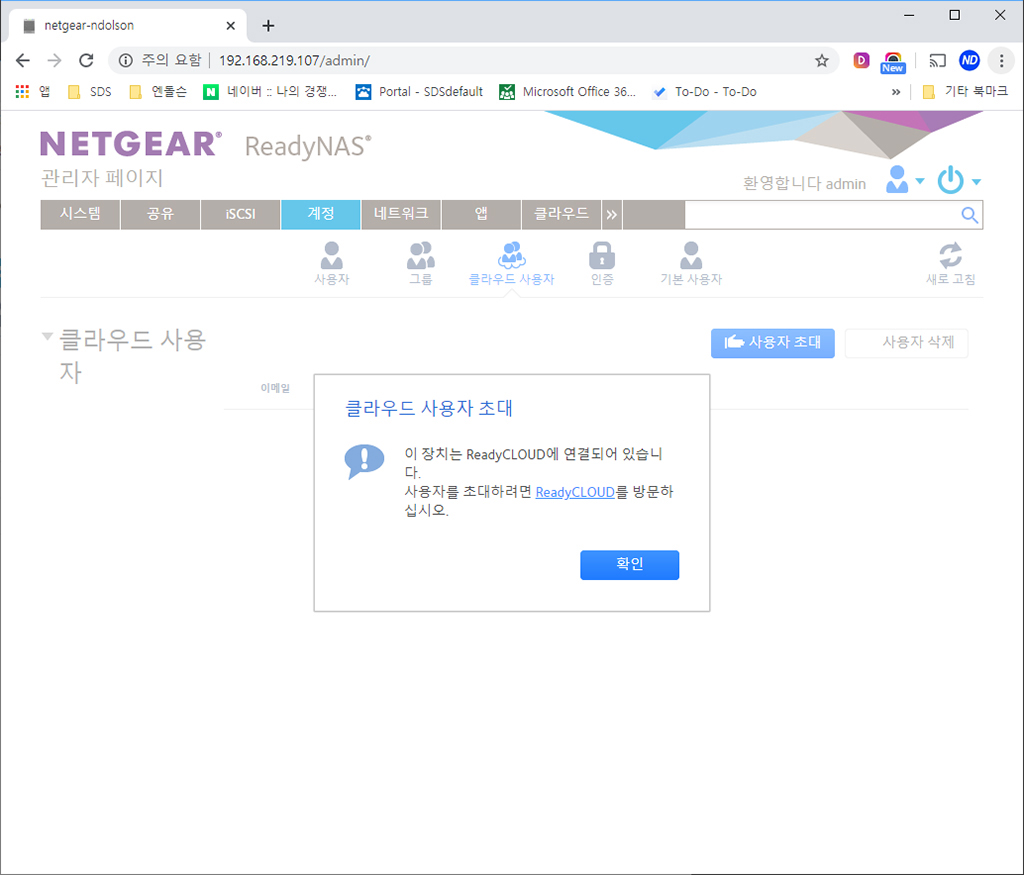Switch to the 앱 tab in NAS menu
Screen dimensions: 1024x875
(481, 215)
